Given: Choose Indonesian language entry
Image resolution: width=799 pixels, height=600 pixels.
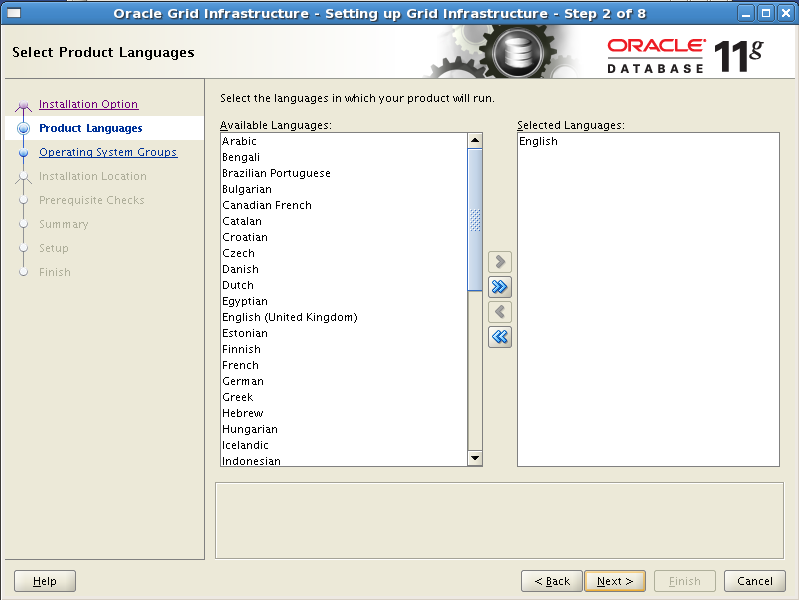Looking at the screenshot, I should click(x=344, y=460).
